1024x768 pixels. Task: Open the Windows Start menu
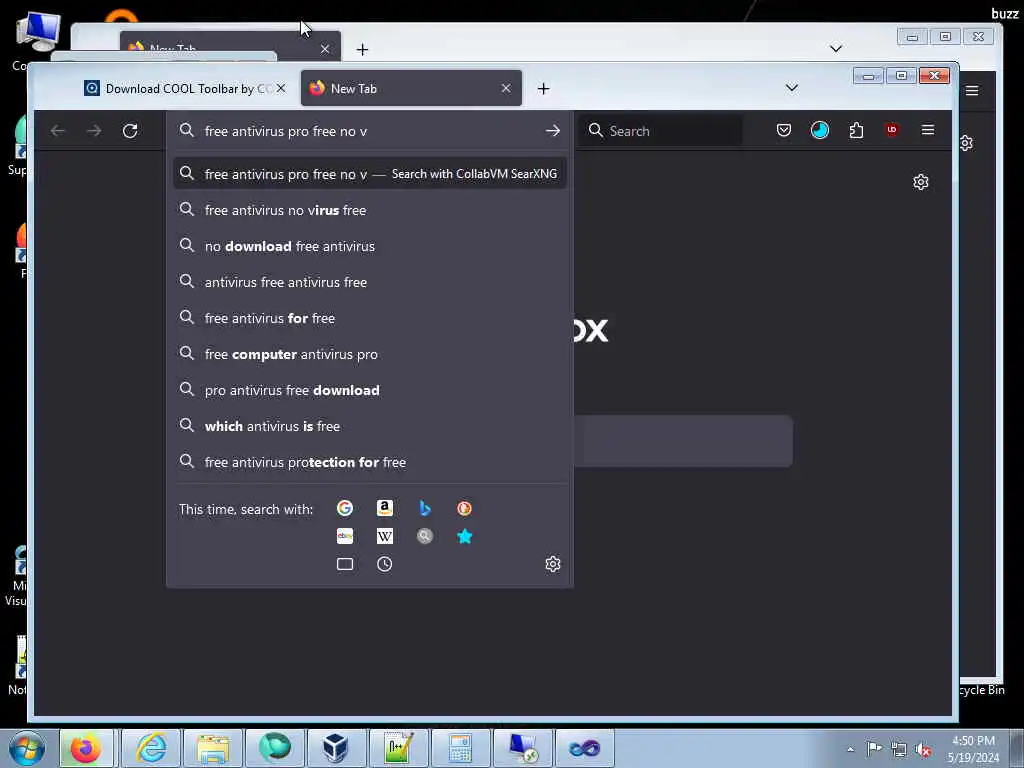(x=26, y=748)
